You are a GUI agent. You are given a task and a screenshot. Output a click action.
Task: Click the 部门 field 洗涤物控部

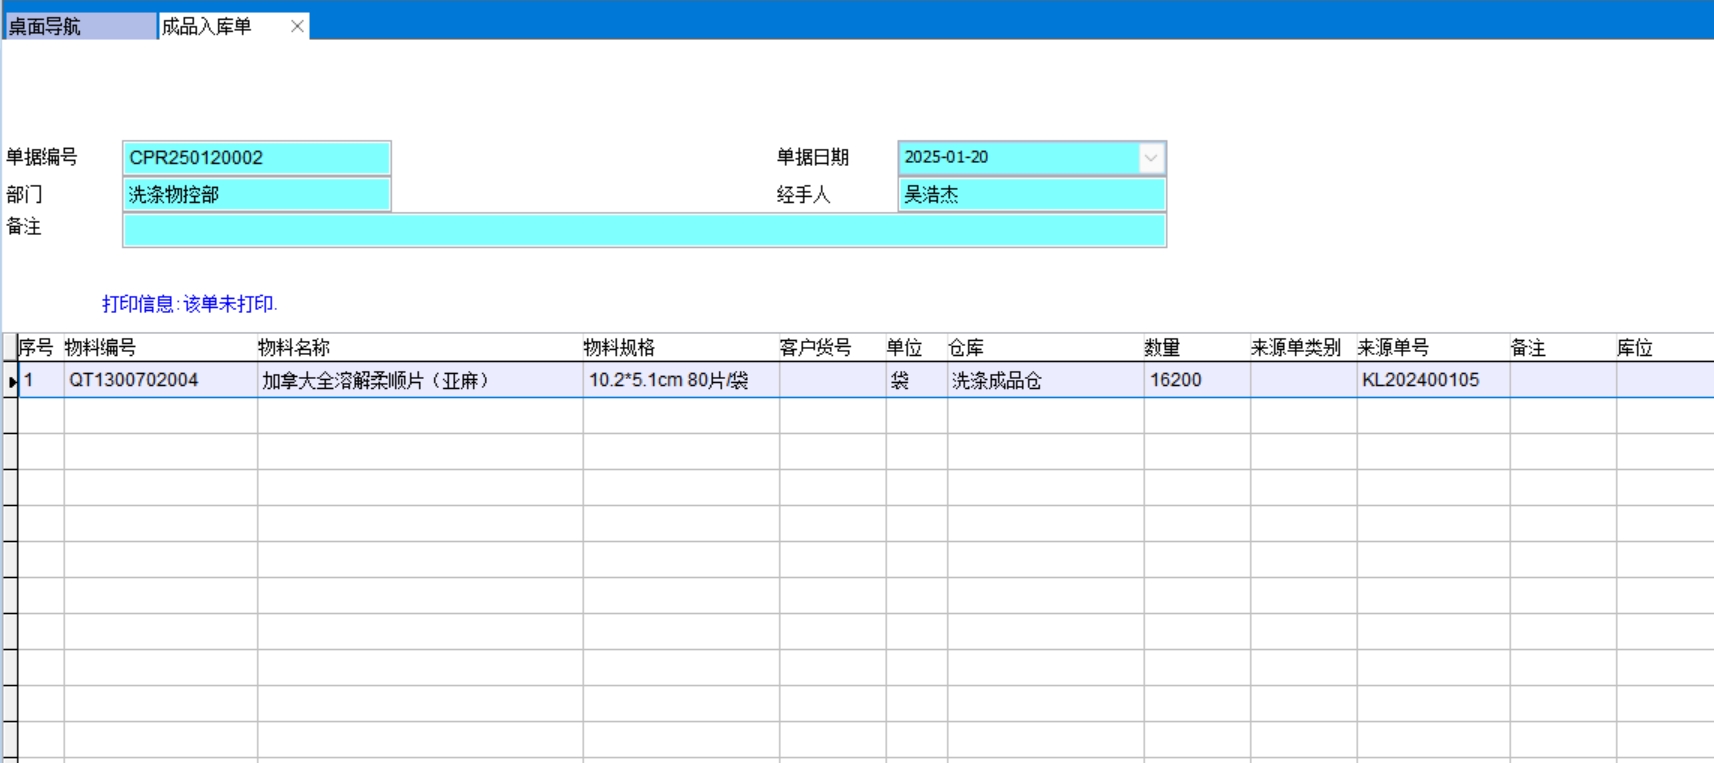(256, 195)
